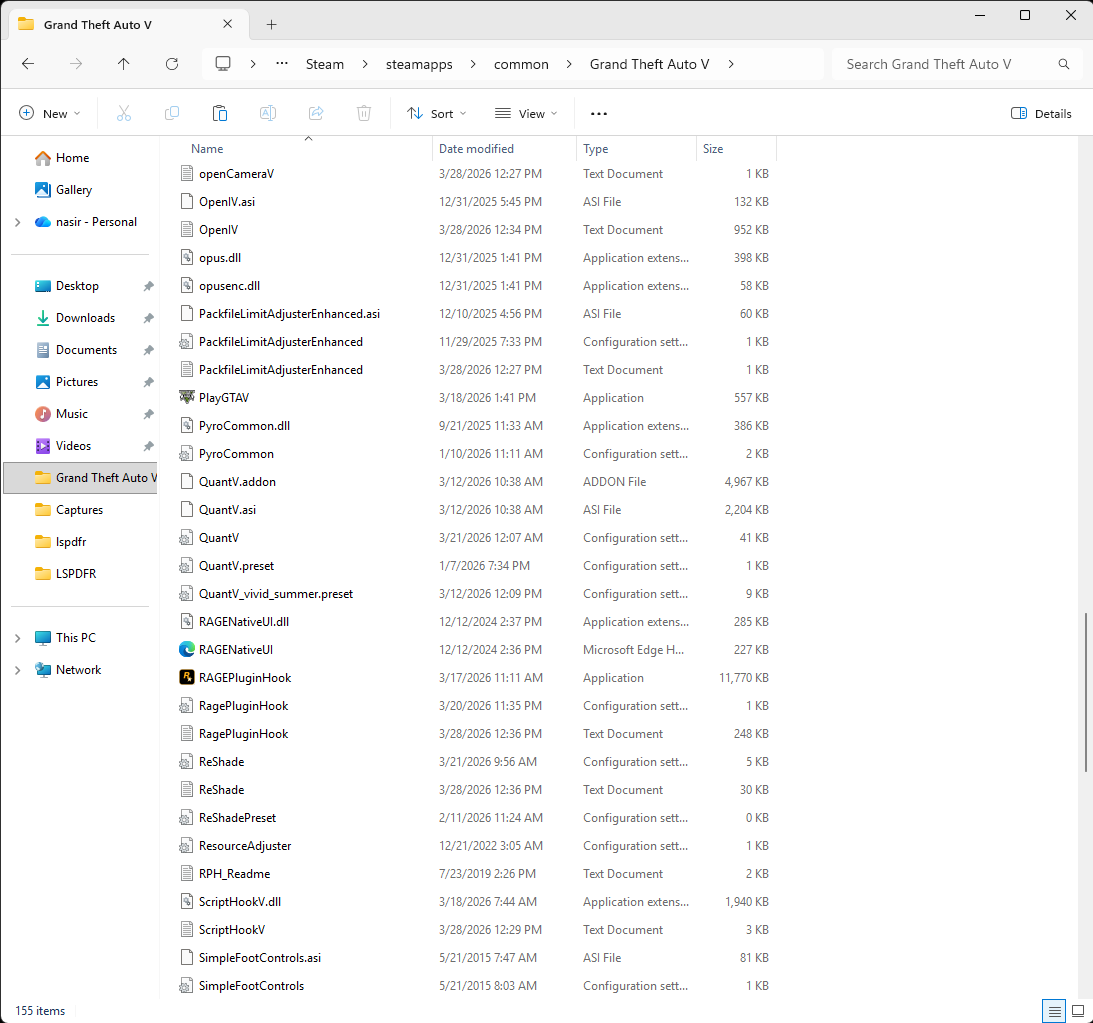Expand the This PC tree node

click(x=17, y=638)
